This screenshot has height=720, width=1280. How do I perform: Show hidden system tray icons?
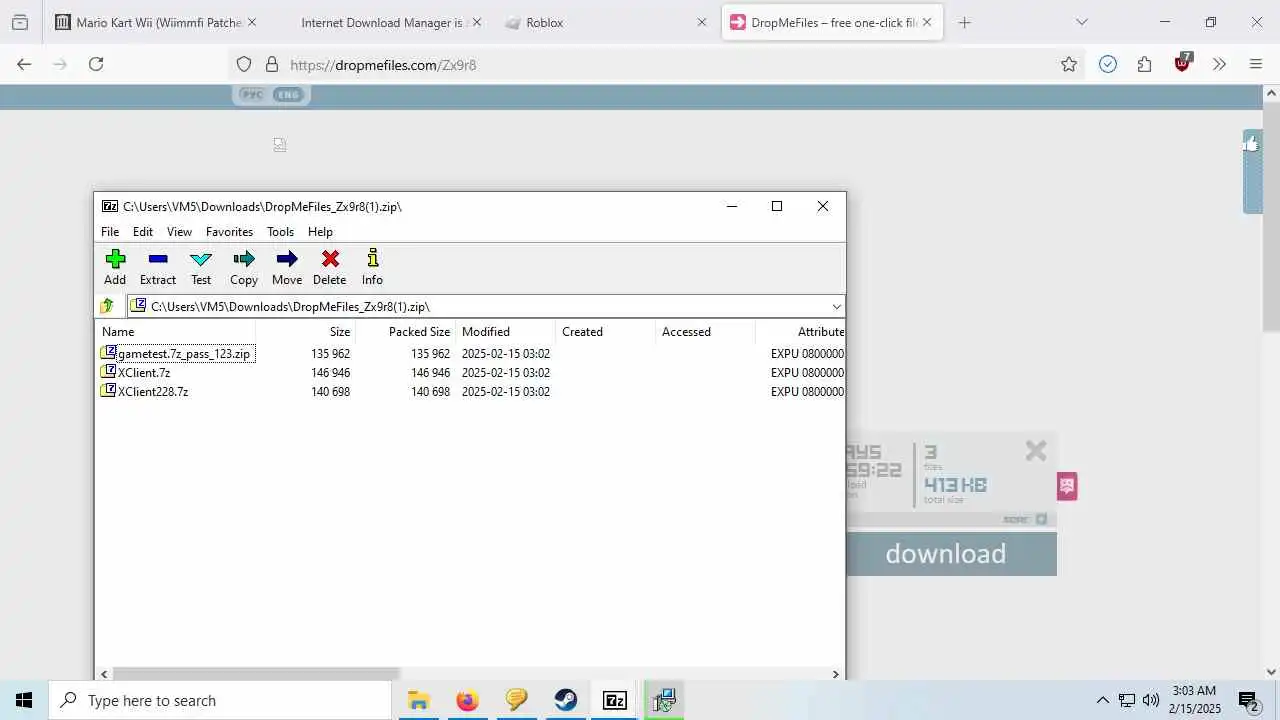[x=1103, y=700]
